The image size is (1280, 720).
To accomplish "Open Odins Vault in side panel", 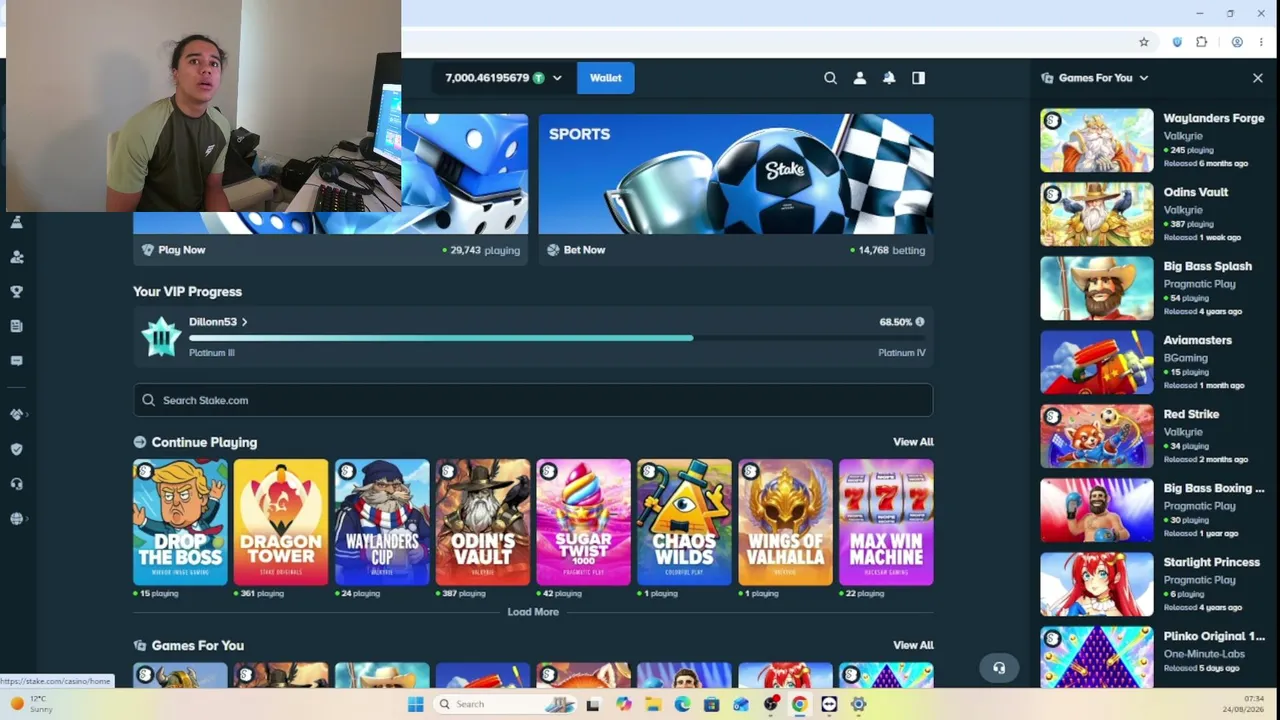I will click(x=1152, y=214).
